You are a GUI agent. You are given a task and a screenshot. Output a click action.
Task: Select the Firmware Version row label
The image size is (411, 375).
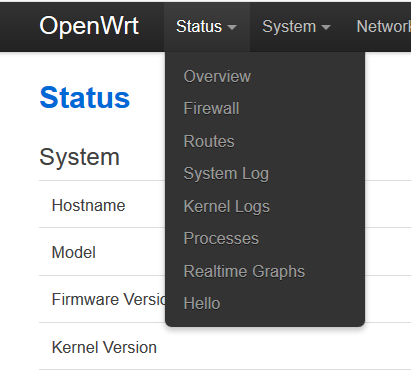point(109,299)
